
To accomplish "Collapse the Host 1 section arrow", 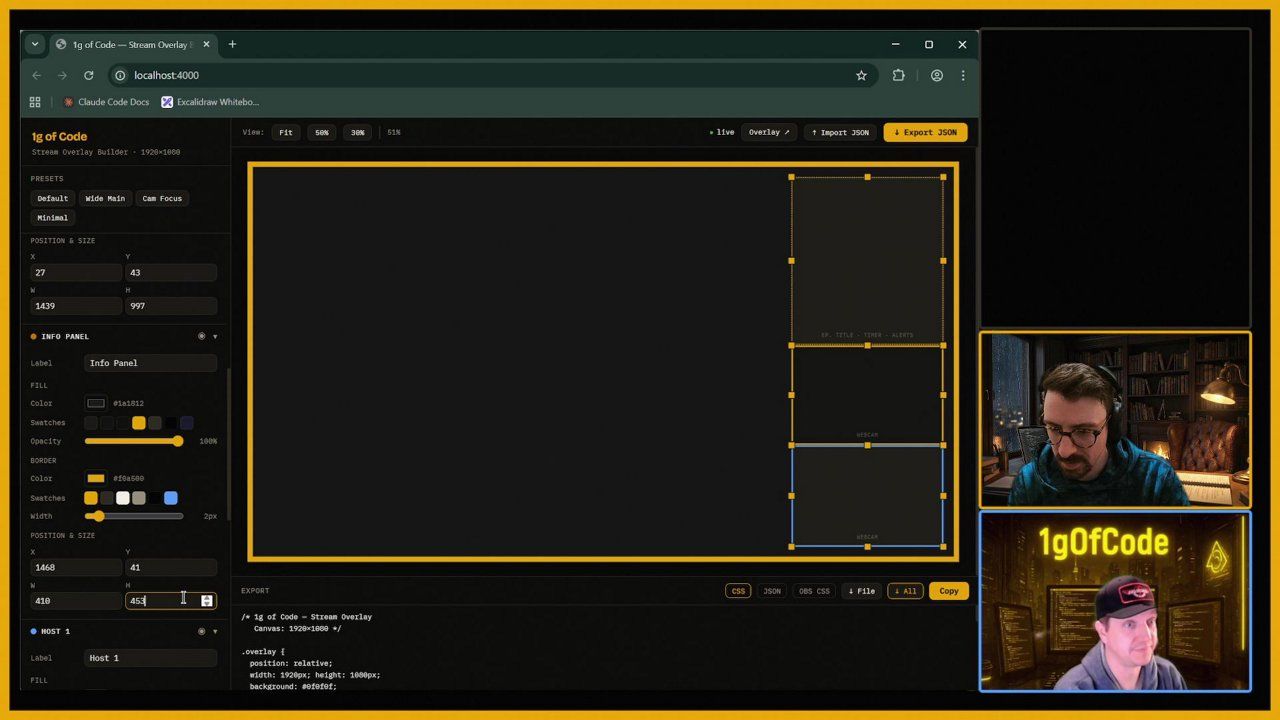I will tap(215, 631).
